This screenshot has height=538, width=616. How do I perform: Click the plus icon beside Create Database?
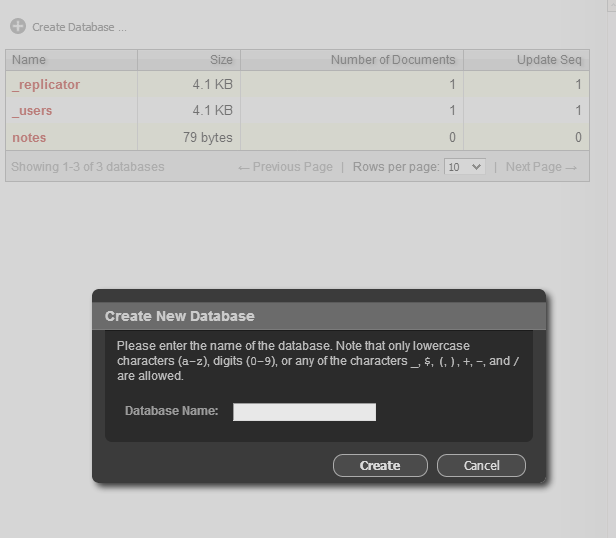point(18,26)
